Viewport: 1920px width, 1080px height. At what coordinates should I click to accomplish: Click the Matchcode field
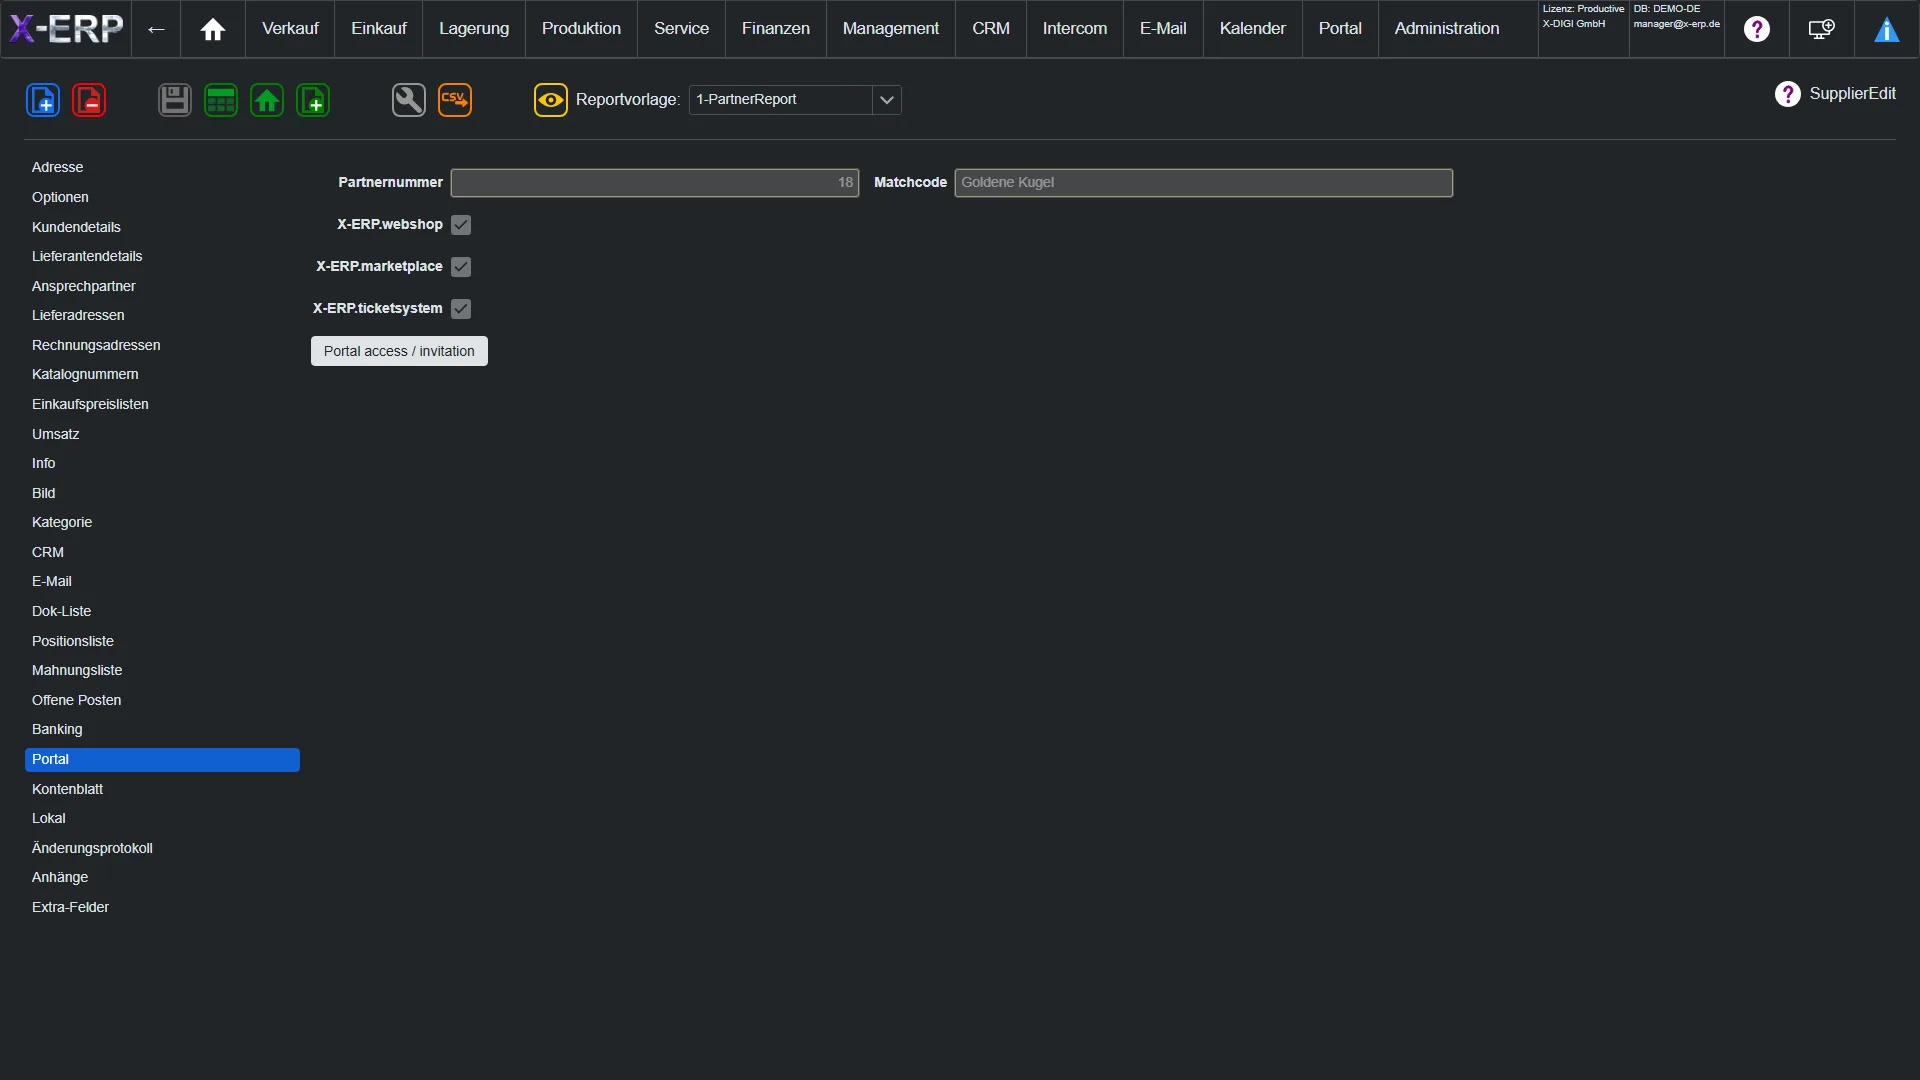click(1203, 183)
